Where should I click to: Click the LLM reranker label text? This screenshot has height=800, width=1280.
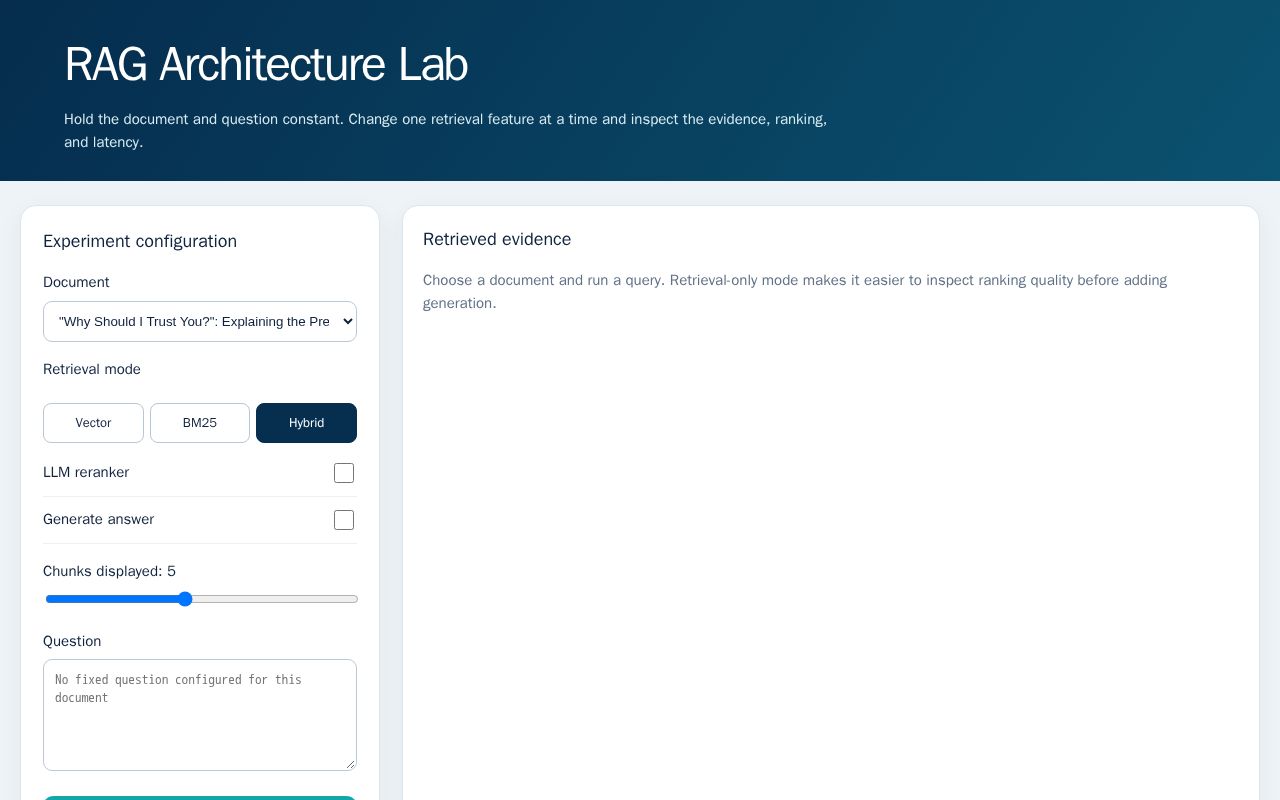click(x=86, y=472)
